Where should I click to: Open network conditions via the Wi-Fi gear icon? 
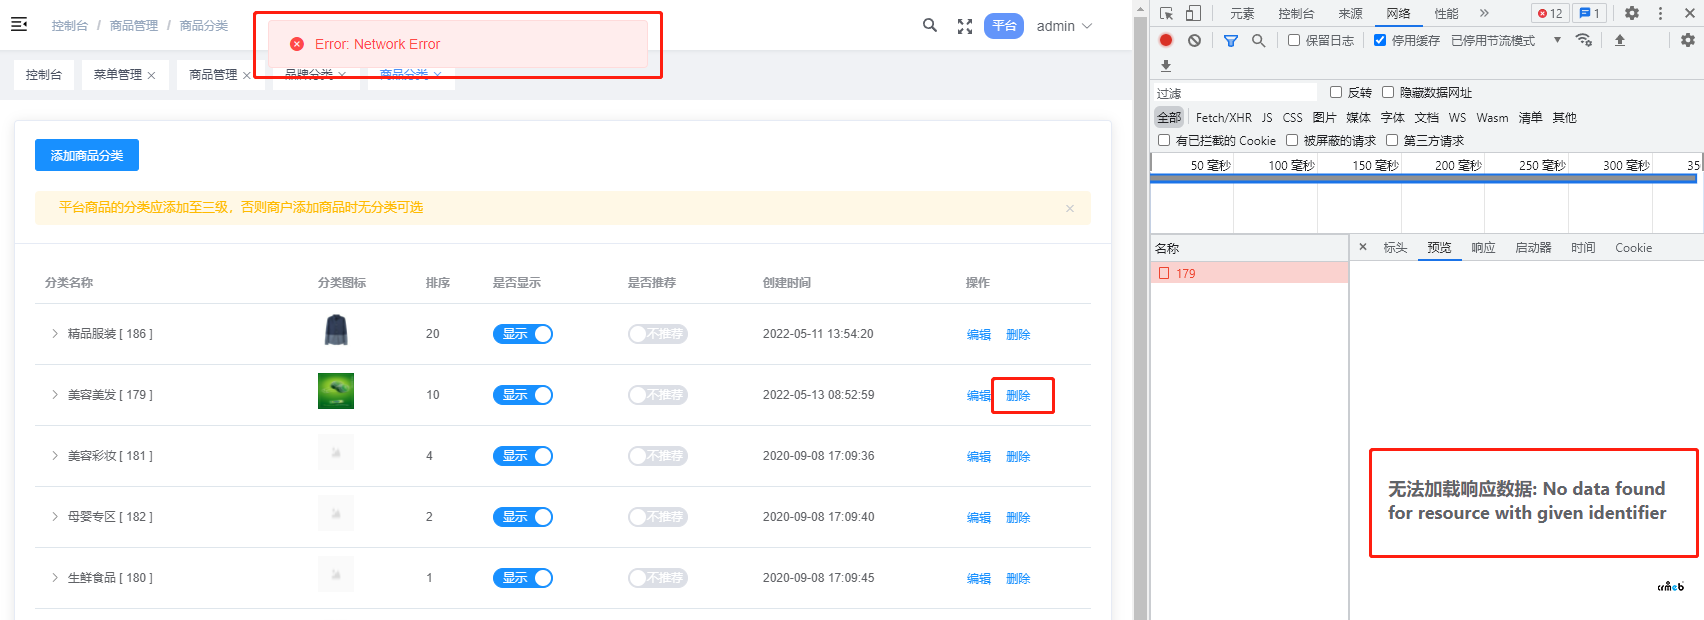[1584, 40]
